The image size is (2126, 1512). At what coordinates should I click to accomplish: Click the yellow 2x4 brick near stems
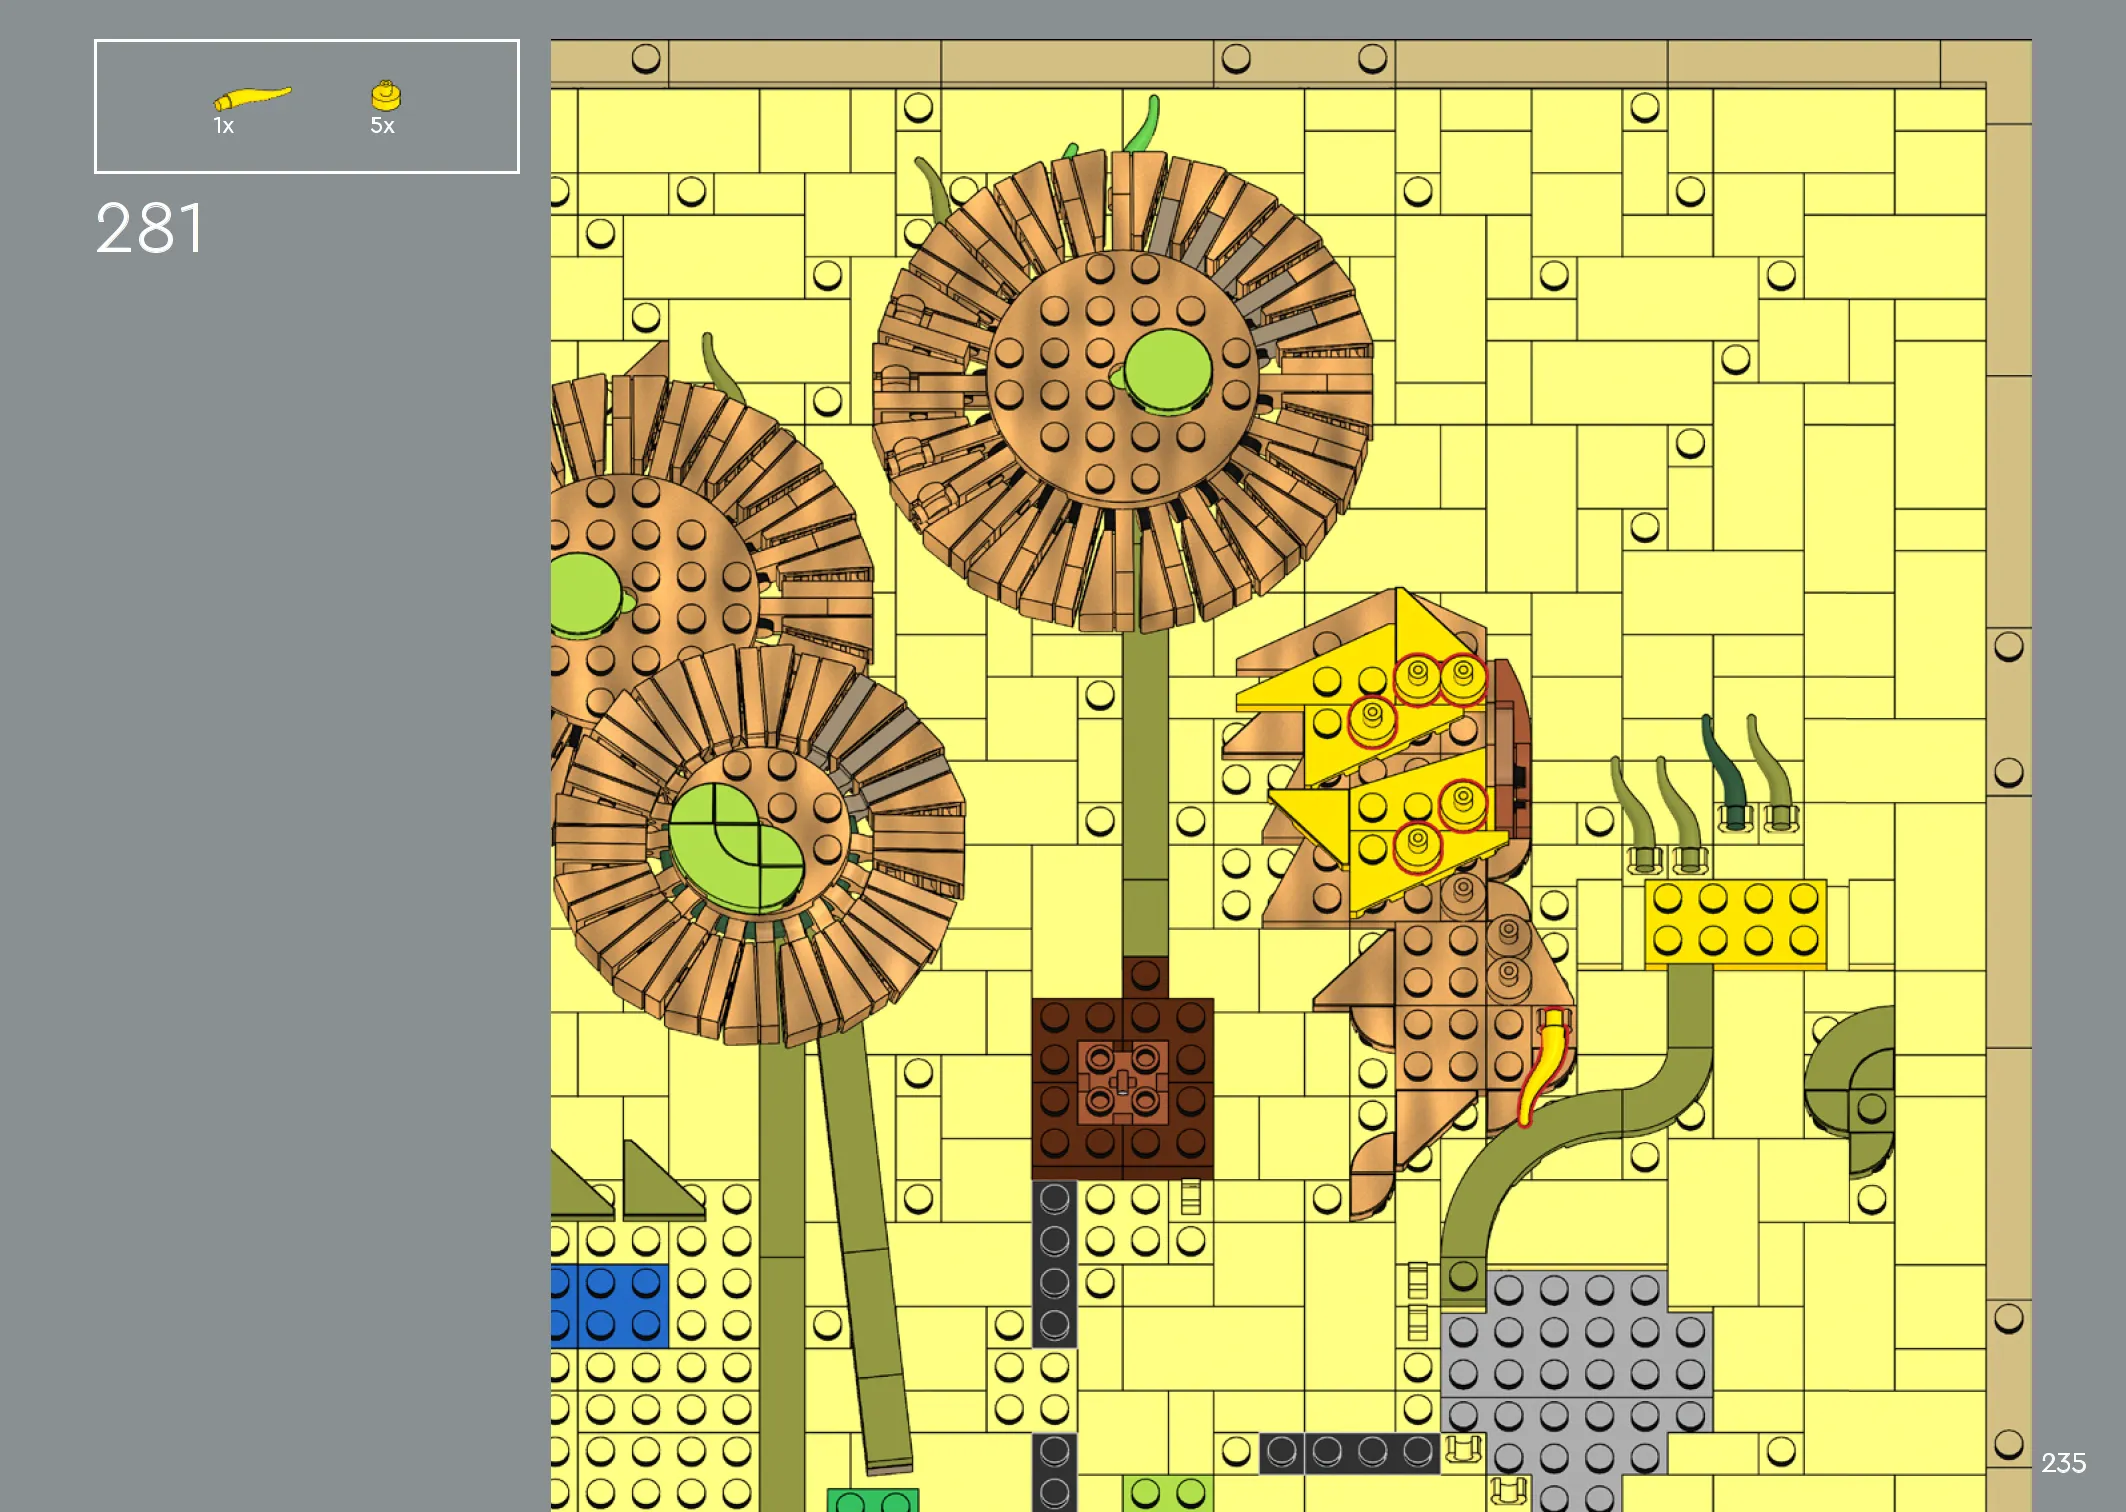pos(1735,924)
